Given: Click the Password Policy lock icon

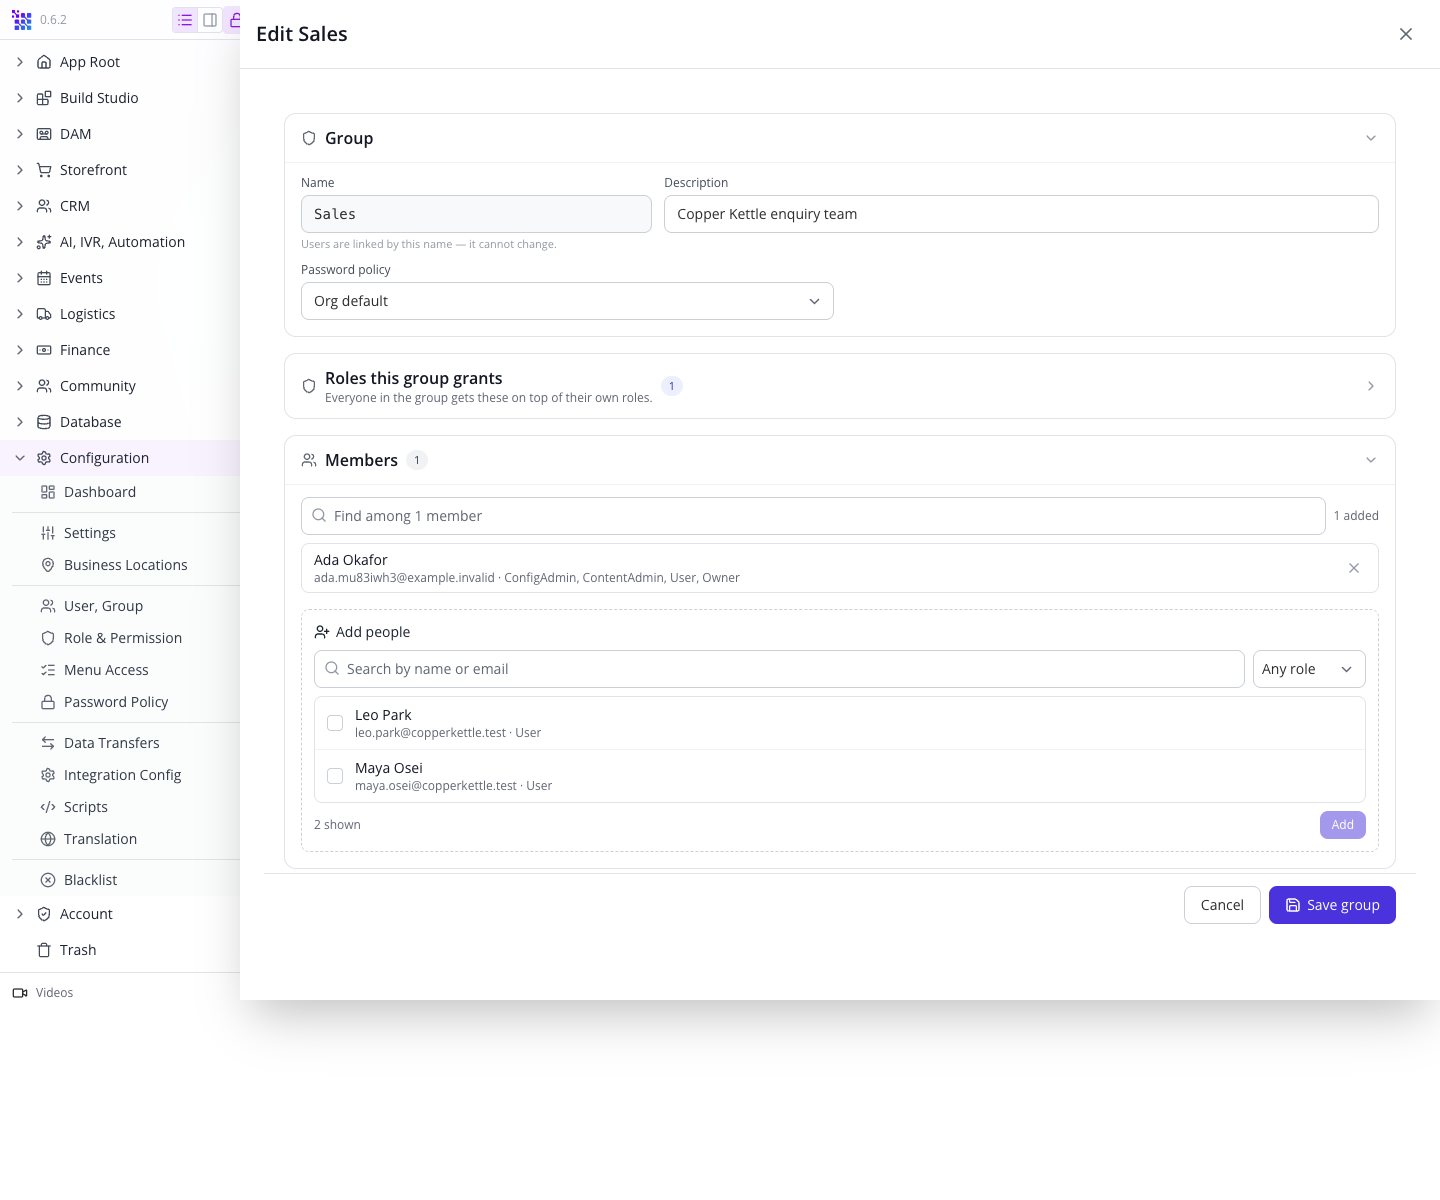Looking at the screenshot, I should pyautogui.click(x=48, y=702).
